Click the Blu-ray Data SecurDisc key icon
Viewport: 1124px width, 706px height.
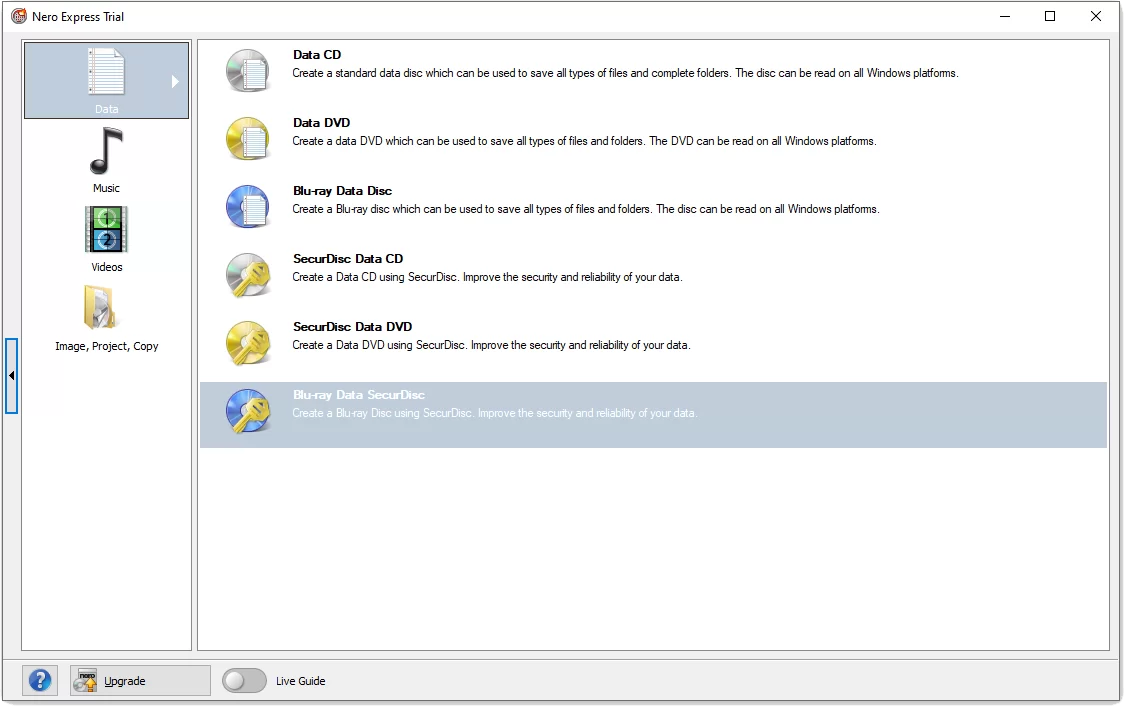coord(248,411)
